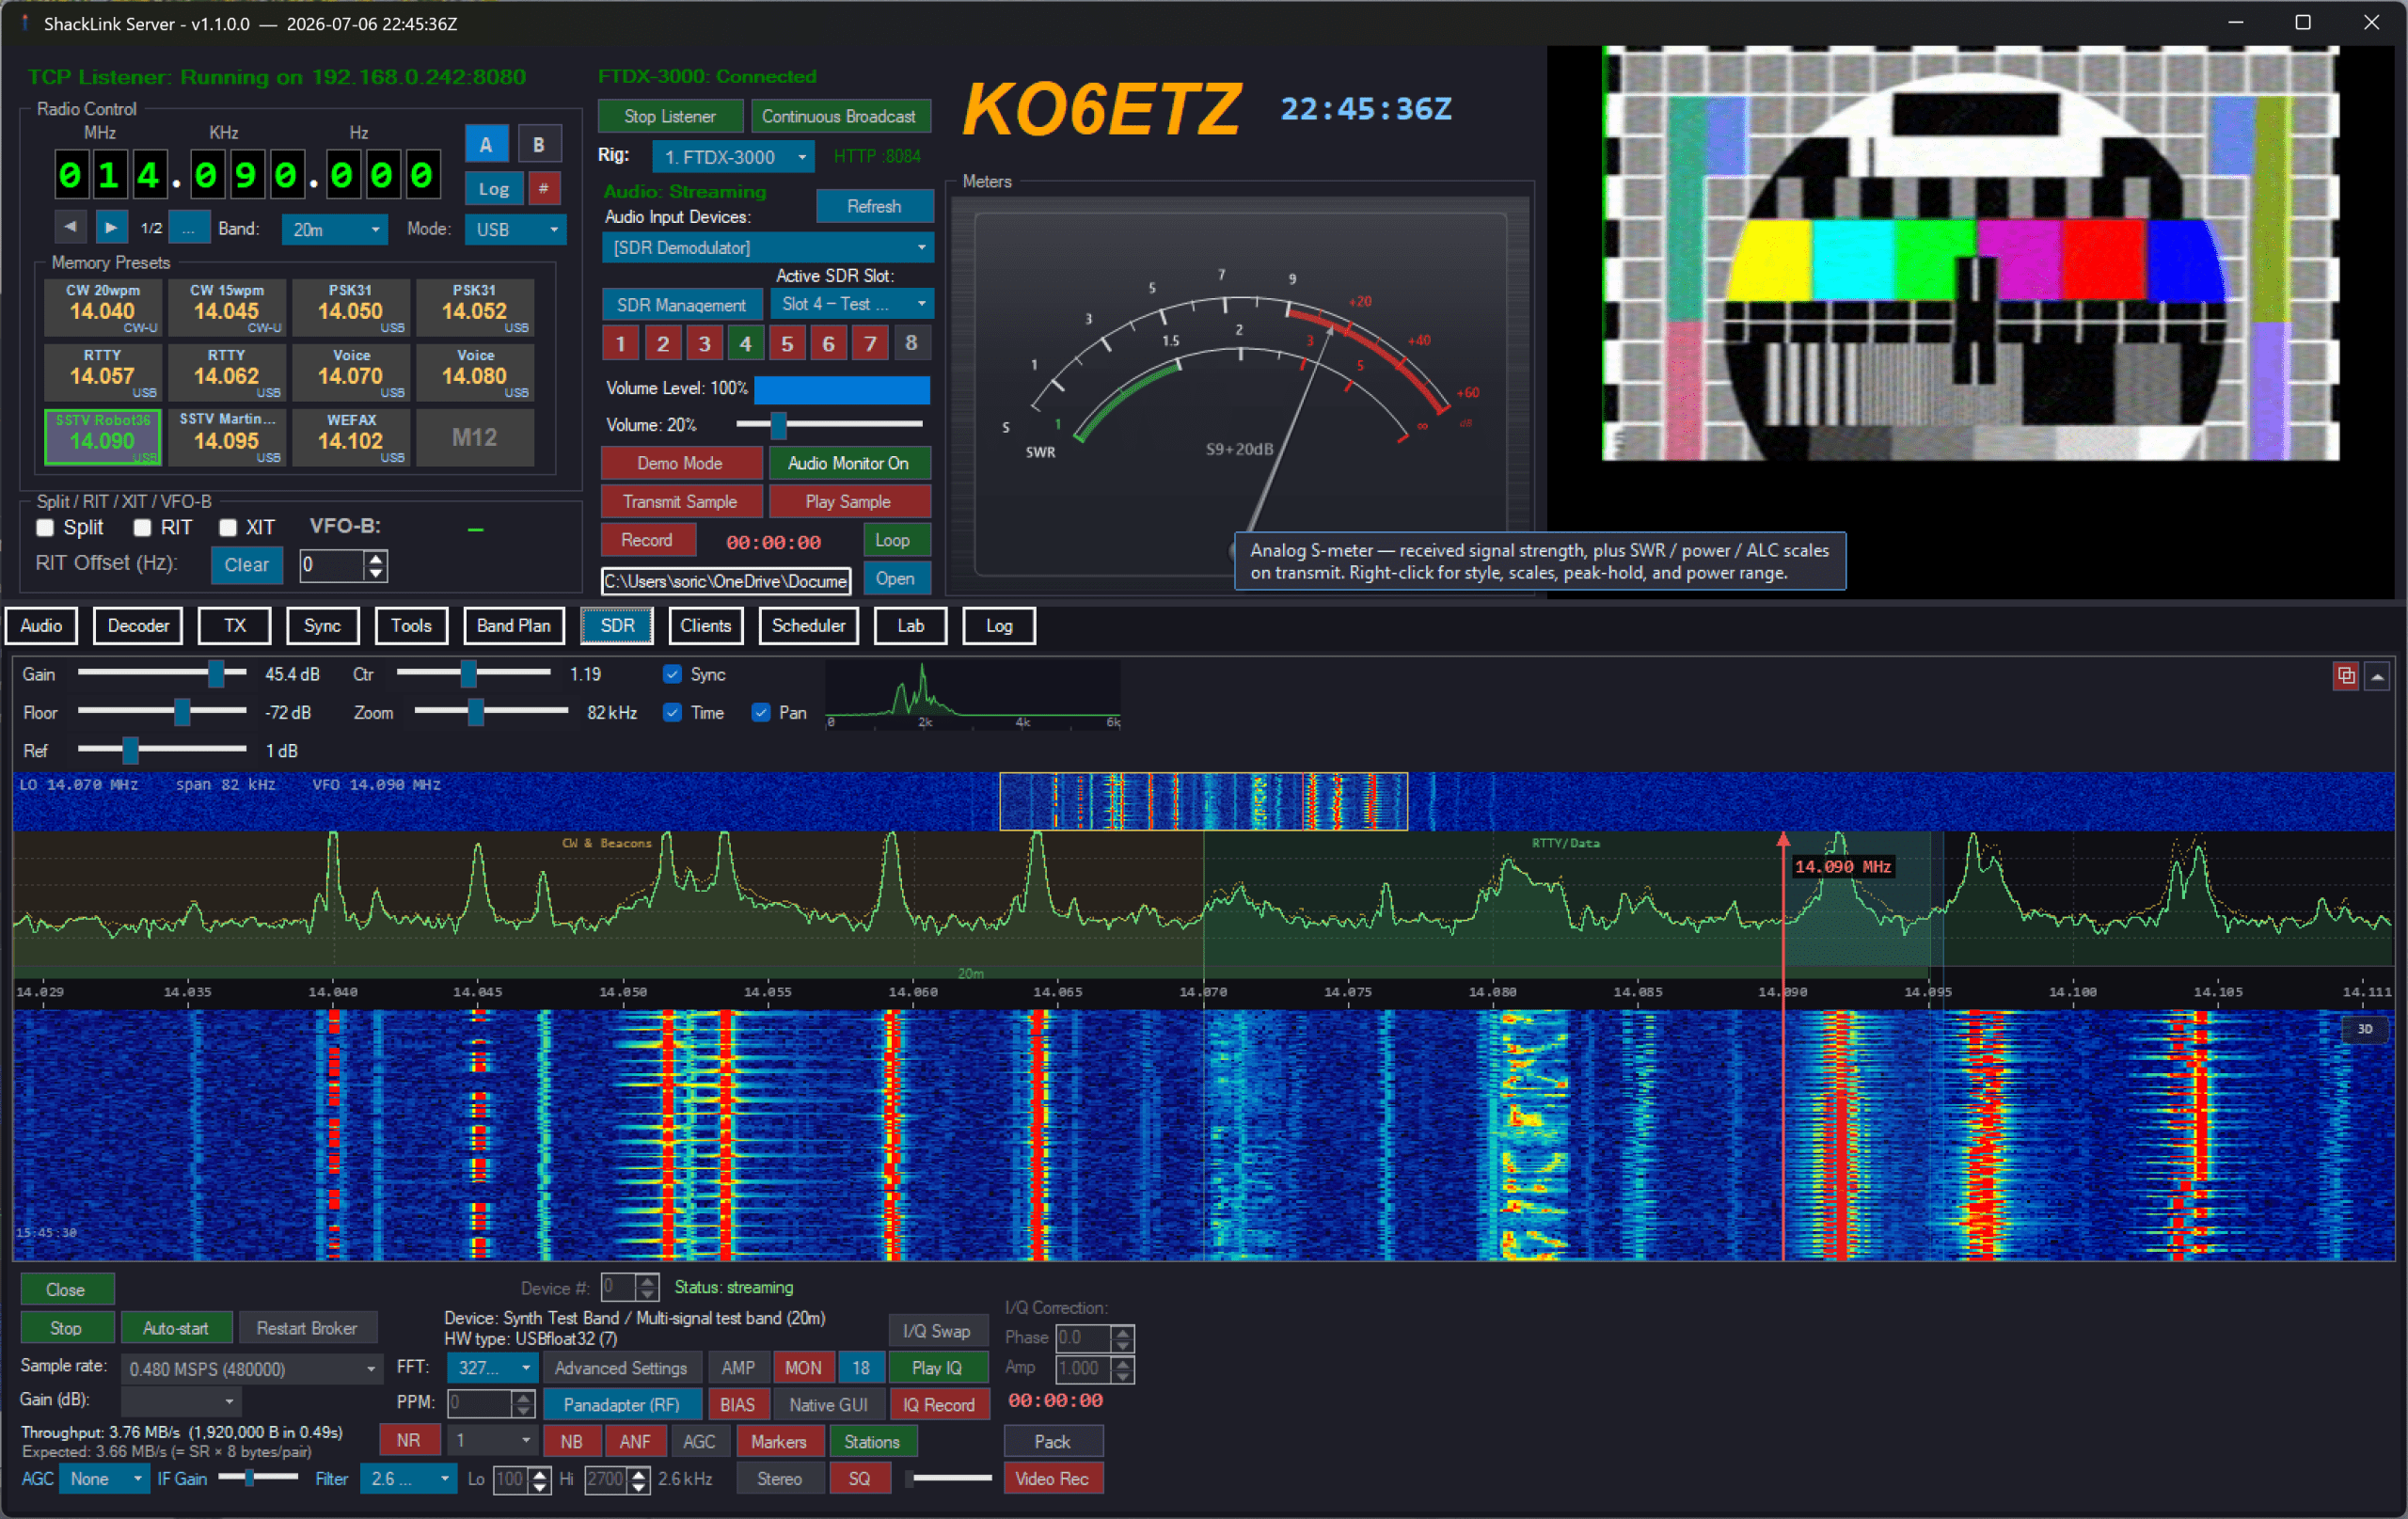The width and height of the screenshot is (2408, 1519).
Task: Click the SSTV test pattern image
Action: pos(1969,253)
